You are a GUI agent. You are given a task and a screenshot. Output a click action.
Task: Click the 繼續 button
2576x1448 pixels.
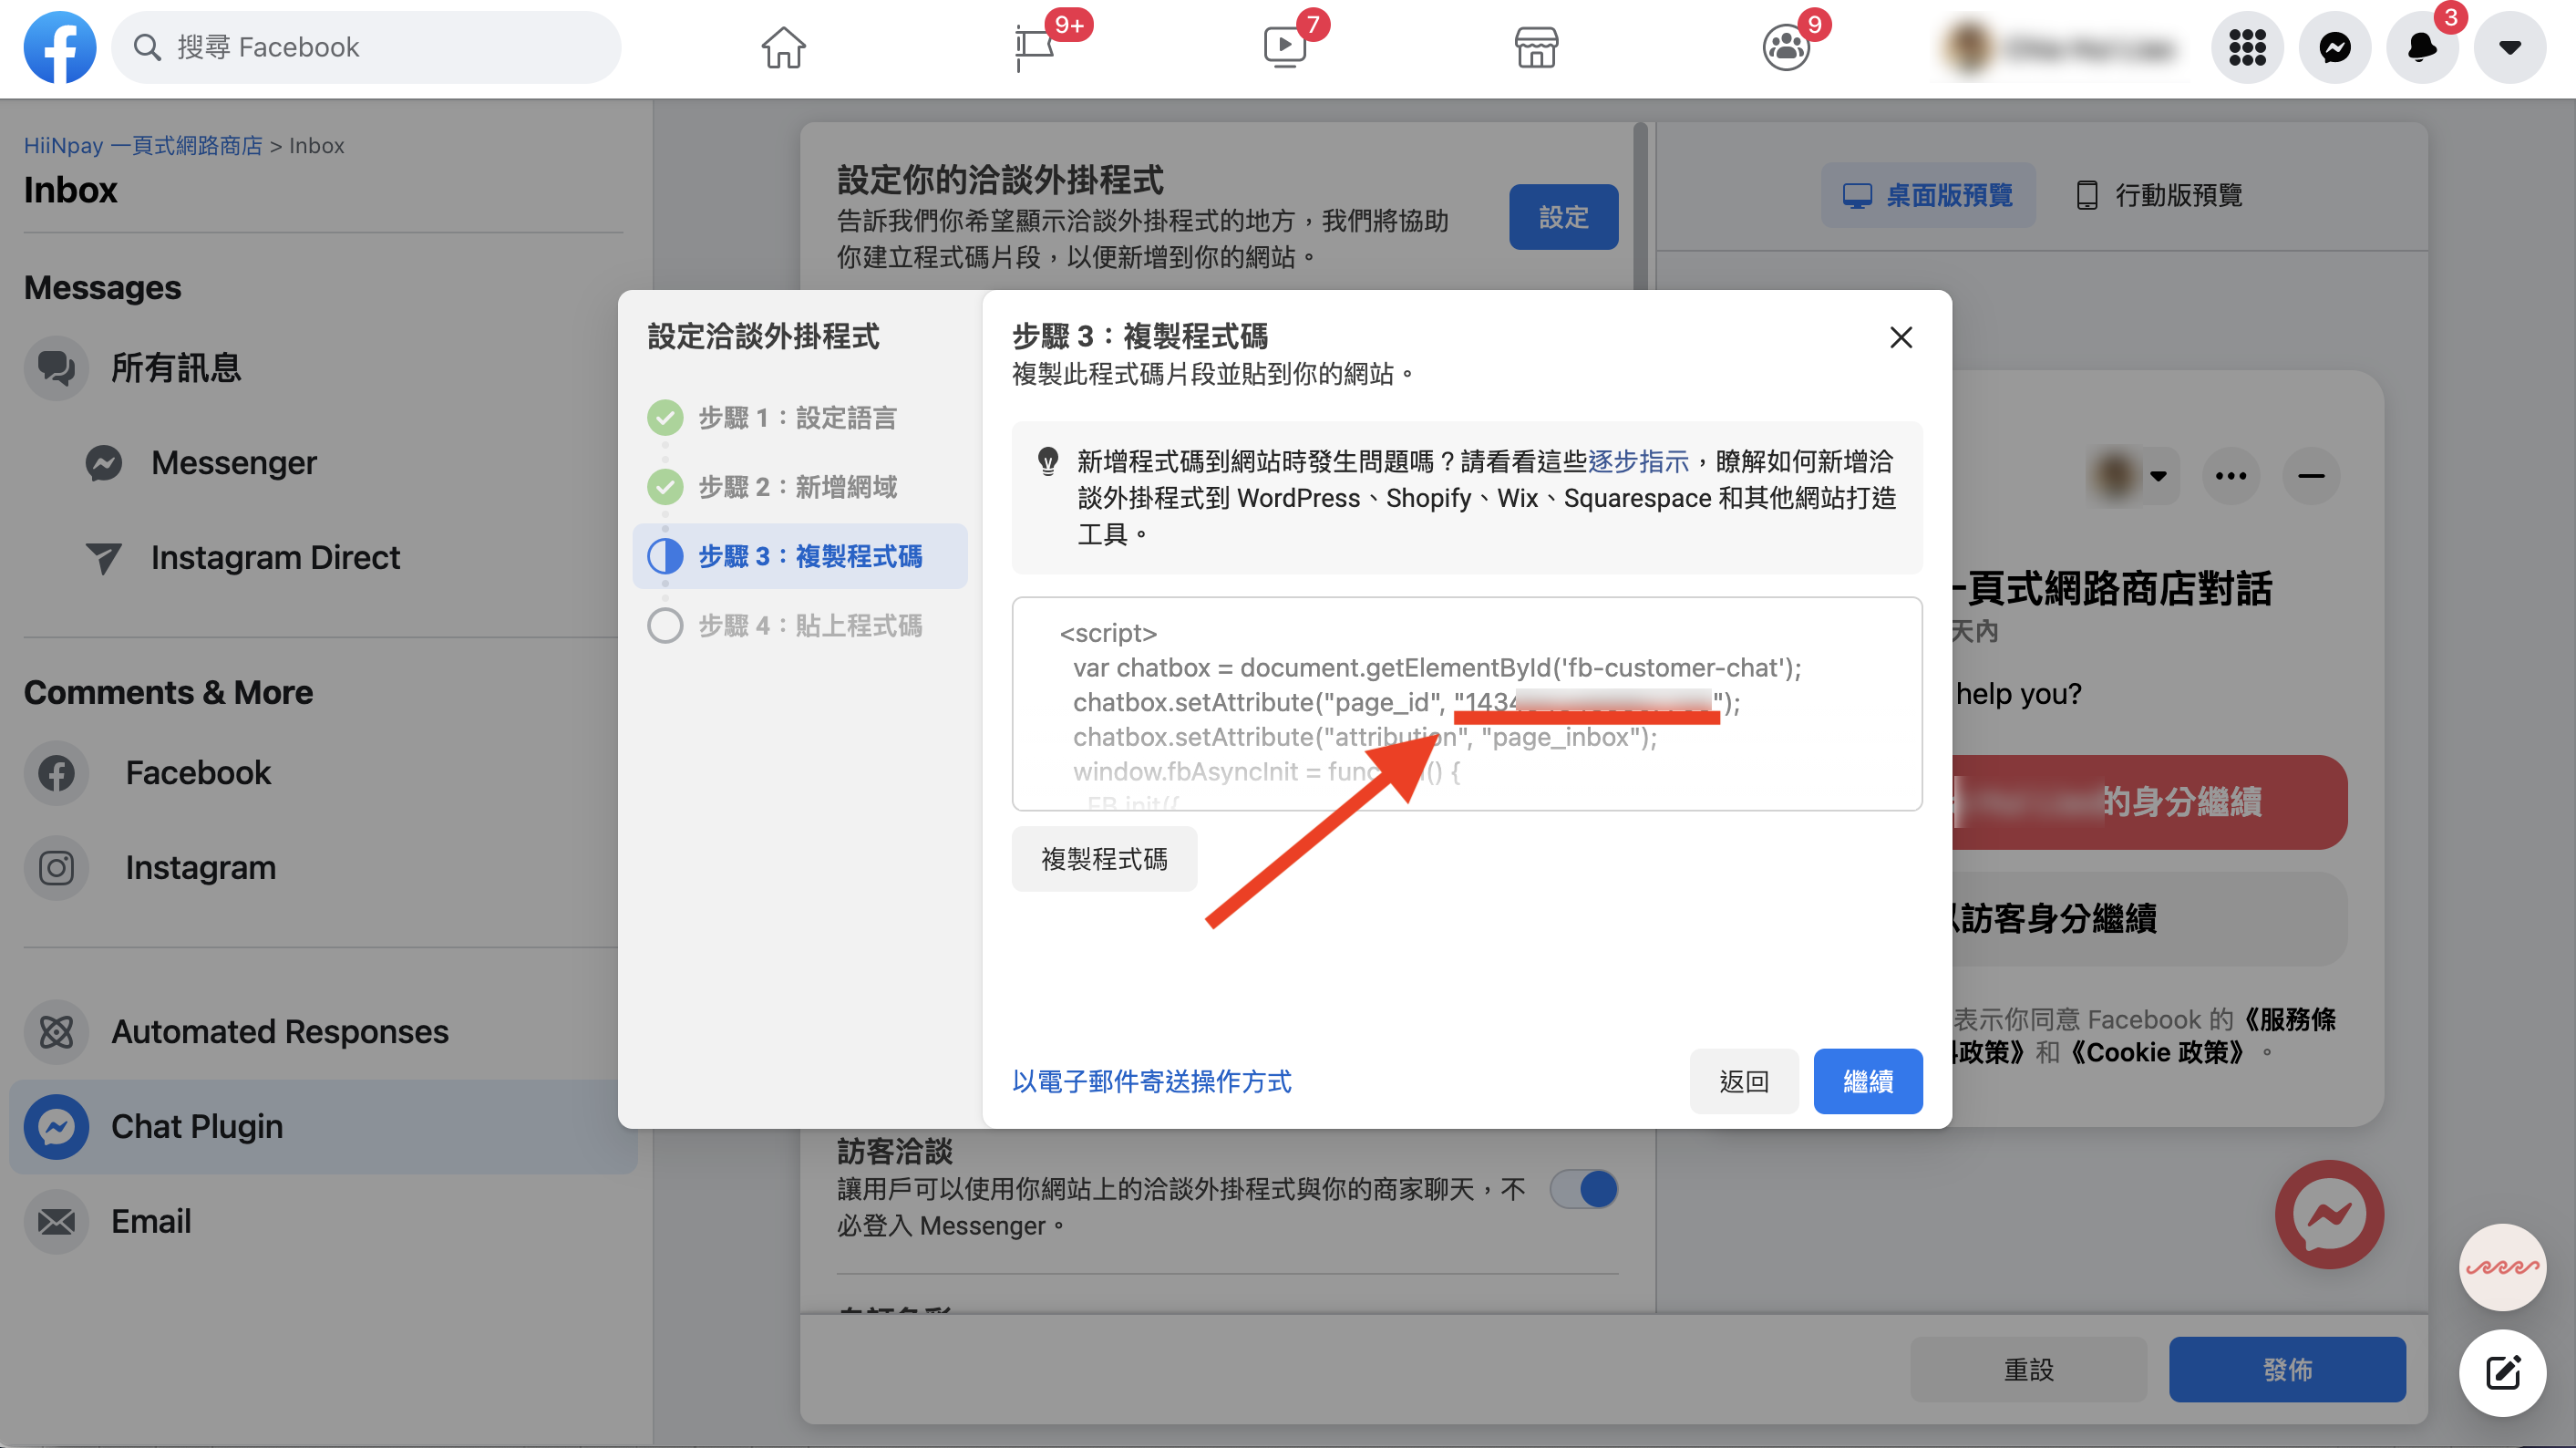[1868, 1081]
